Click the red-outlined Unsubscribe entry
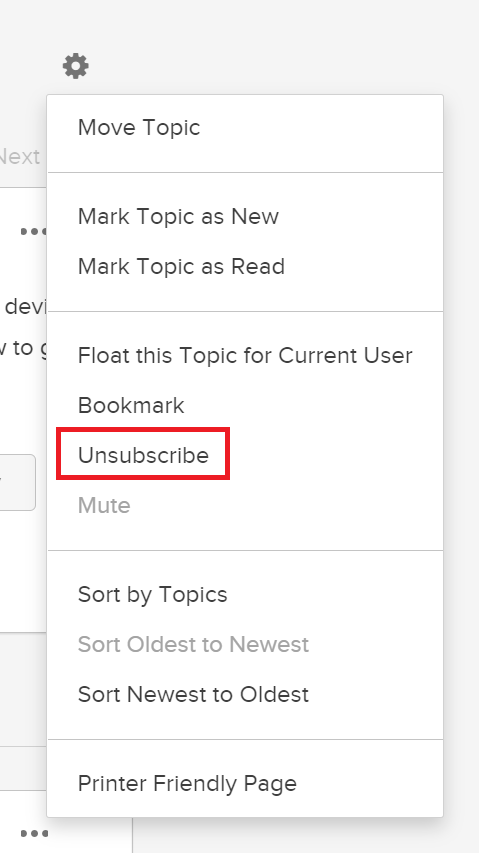This screenshot has height=853, width=479. click(x=143, y=454)
